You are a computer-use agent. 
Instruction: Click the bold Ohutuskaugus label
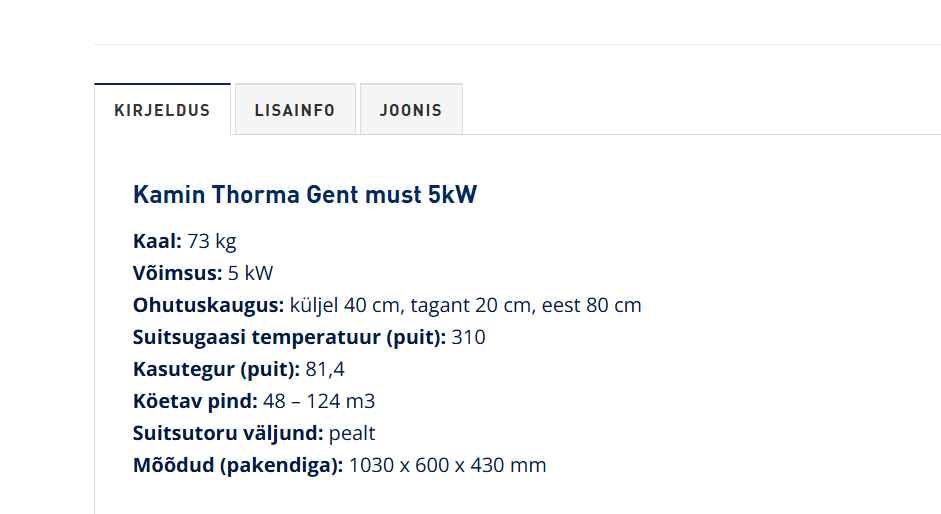click(209, 305)
